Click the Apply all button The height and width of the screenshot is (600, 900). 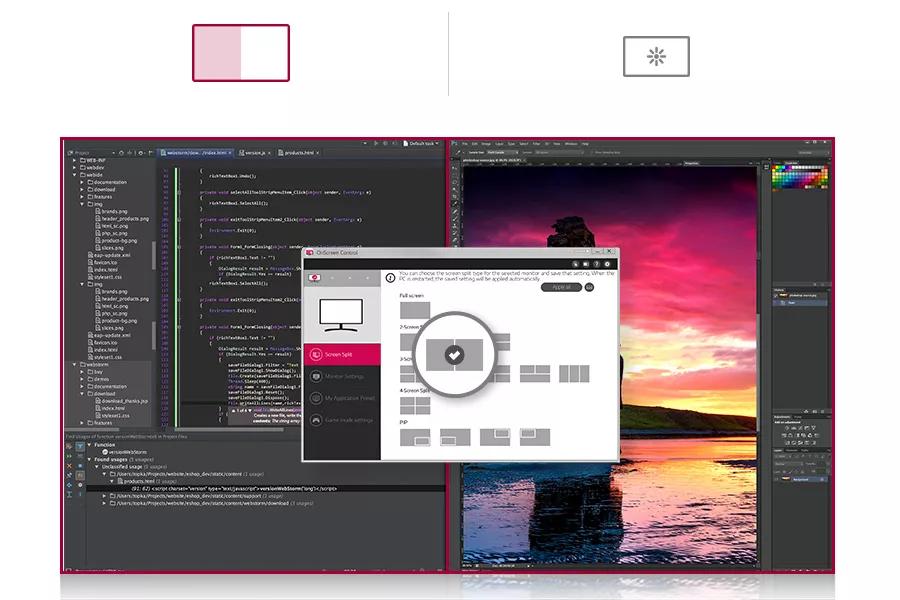[560, 286]
